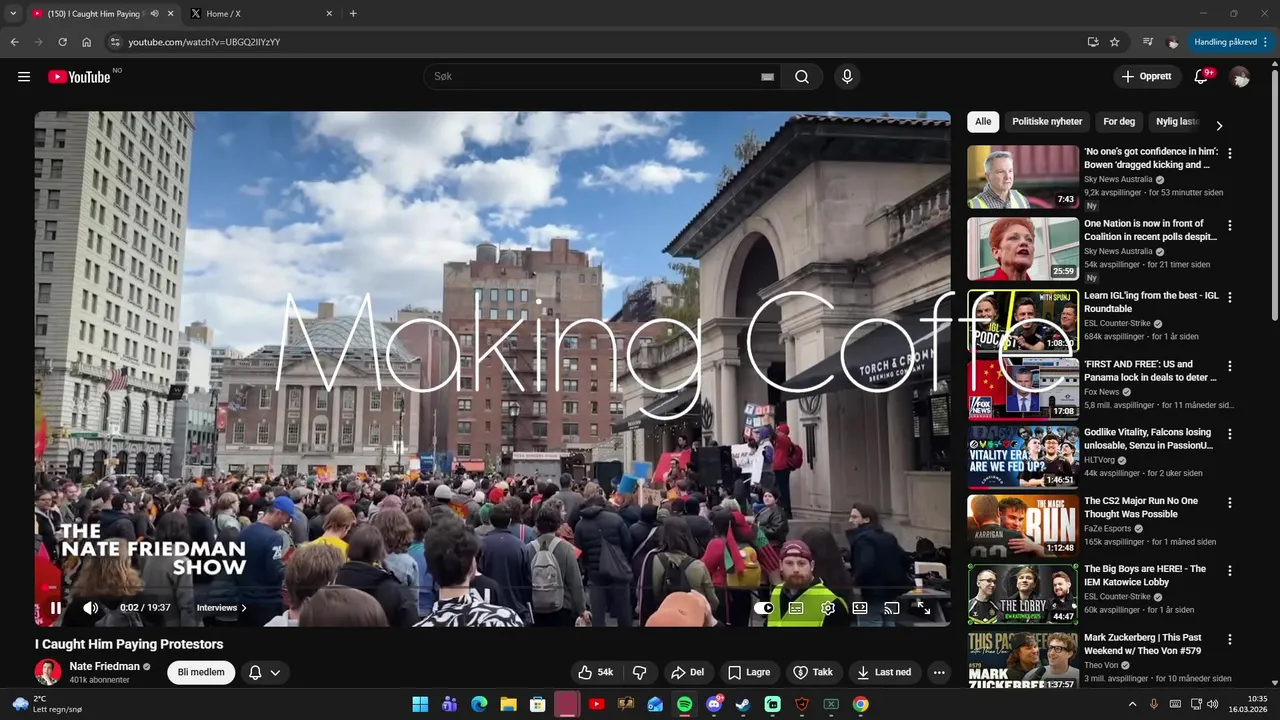Open the on-screen keyboard icon in search box
The width and height of the screenshot is (1280, 720).
click(767, 77)
